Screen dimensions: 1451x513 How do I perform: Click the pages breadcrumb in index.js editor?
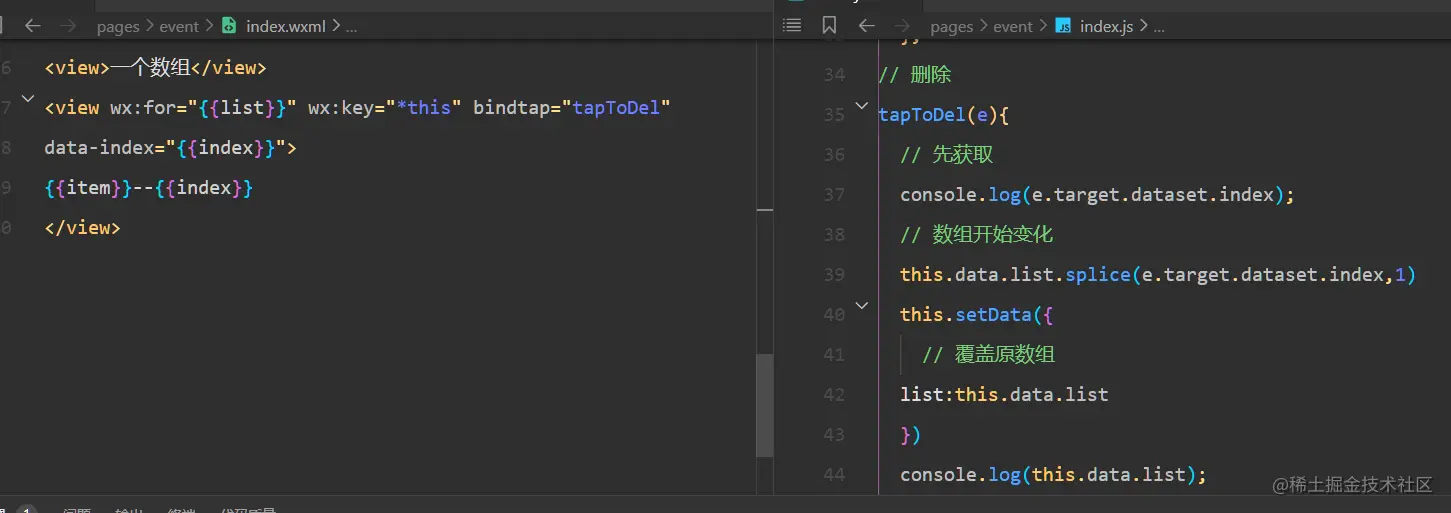951,27
